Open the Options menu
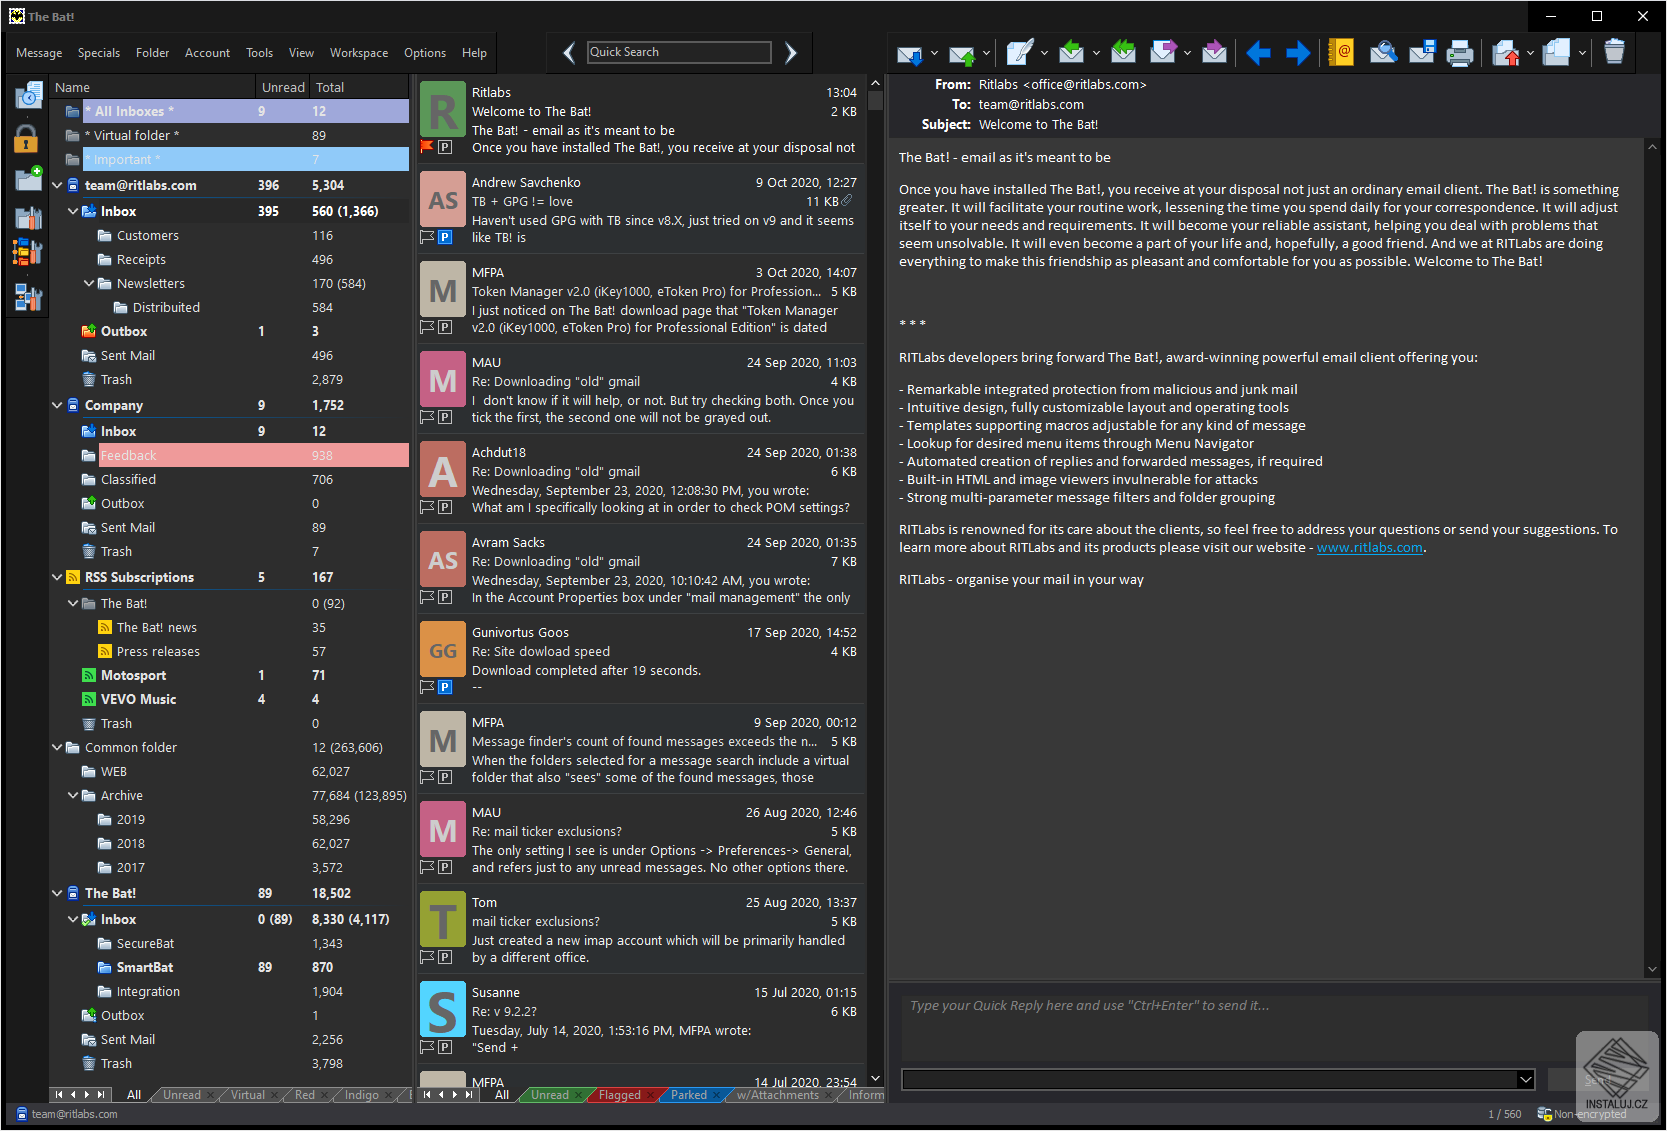1667x1131 pixels. coord(425,53)
